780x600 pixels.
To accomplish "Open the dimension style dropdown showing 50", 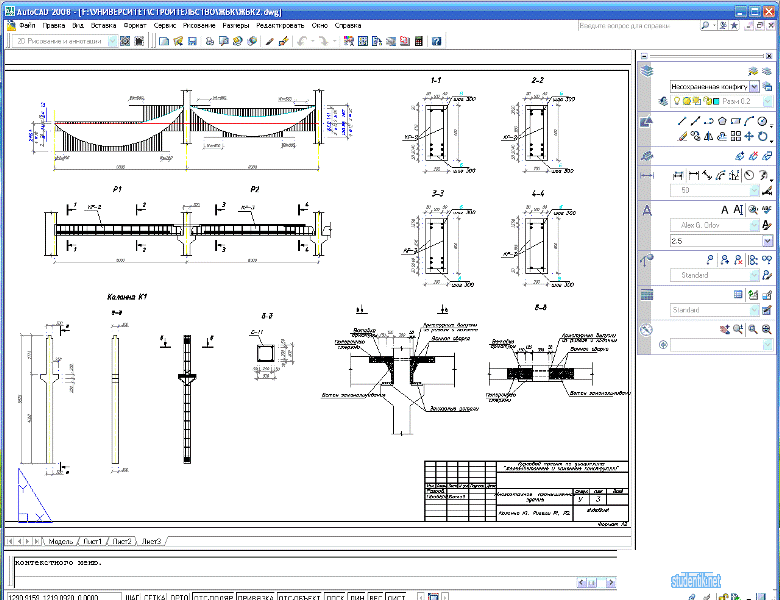I will [714, 190].
